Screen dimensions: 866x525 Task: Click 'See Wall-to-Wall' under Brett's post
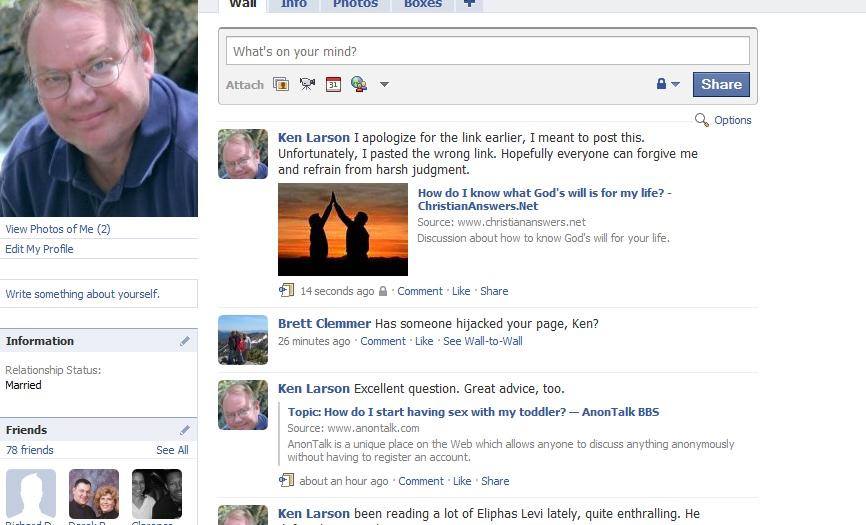(482, 341)
